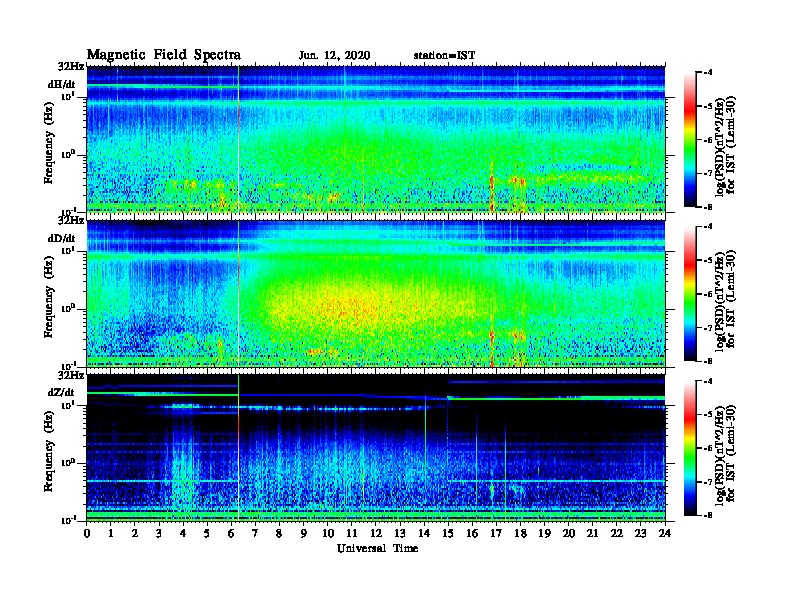The width and height of the screenshot is (792, 612).
Task: Click the dD/dt panel label
Action: click(62, 238)
